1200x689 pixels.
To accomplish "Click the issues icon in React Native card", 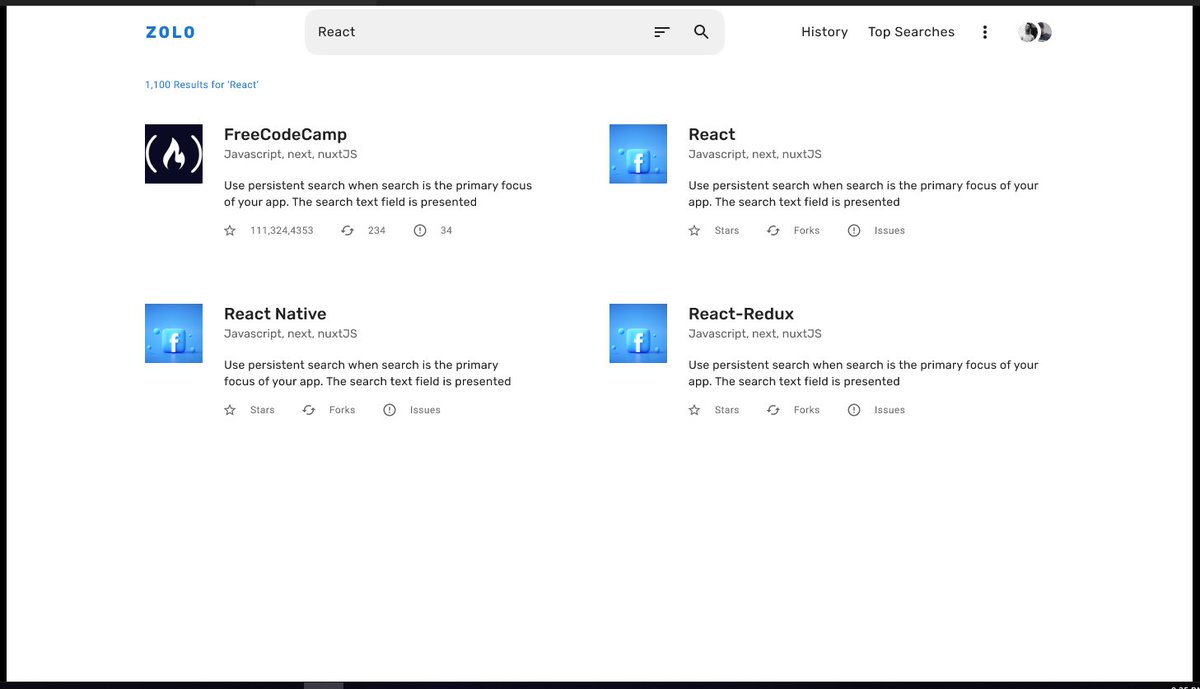I will pyautogui.click(x=390, y=410).
